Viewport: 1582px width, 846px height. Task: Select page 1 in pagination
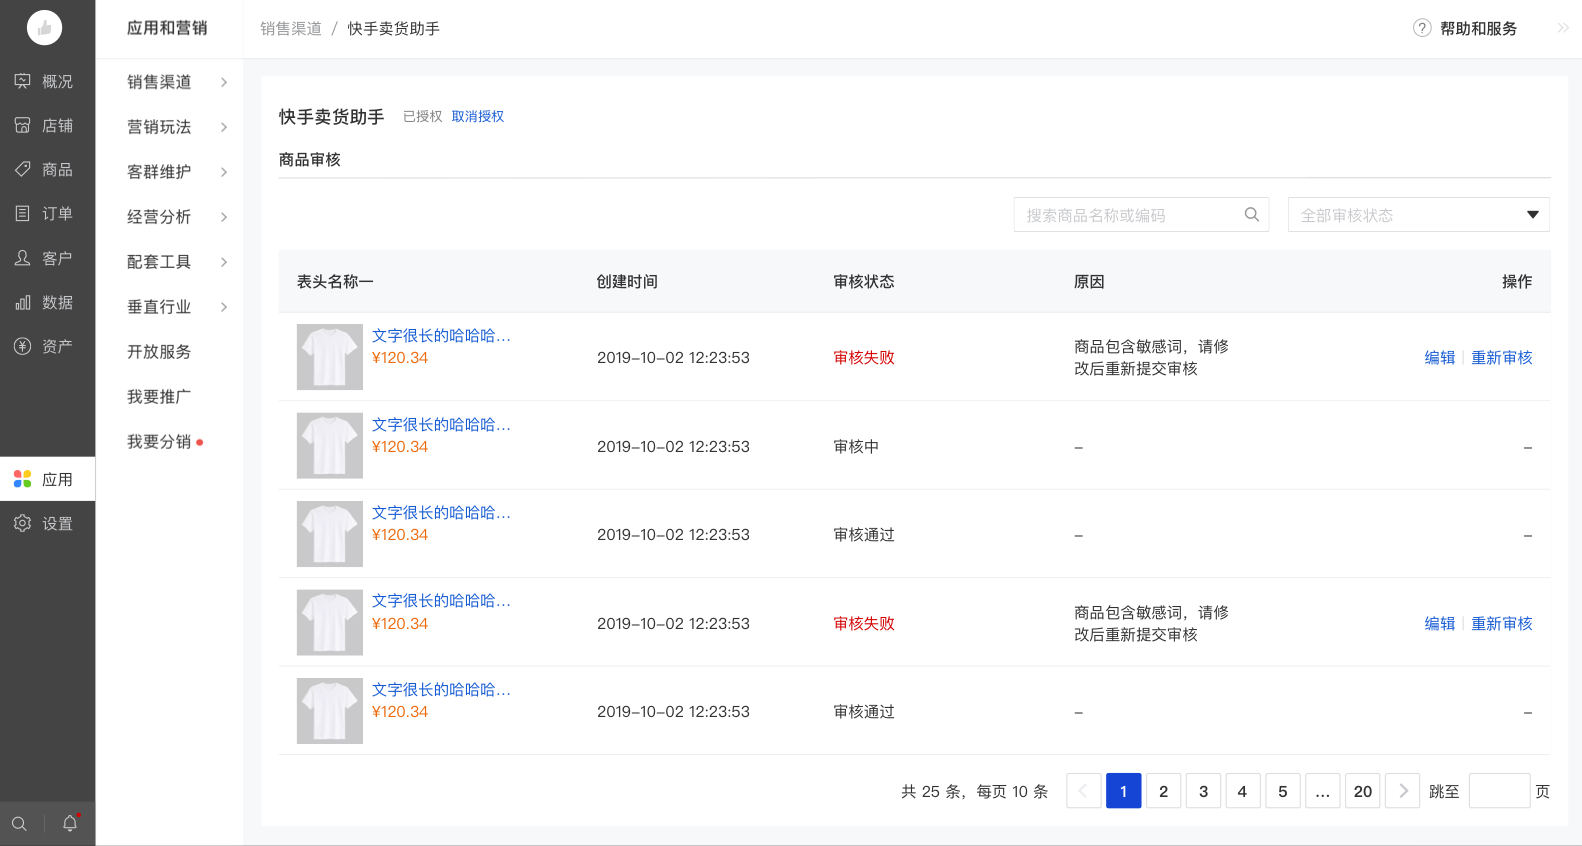click(x=1124, y=791)
